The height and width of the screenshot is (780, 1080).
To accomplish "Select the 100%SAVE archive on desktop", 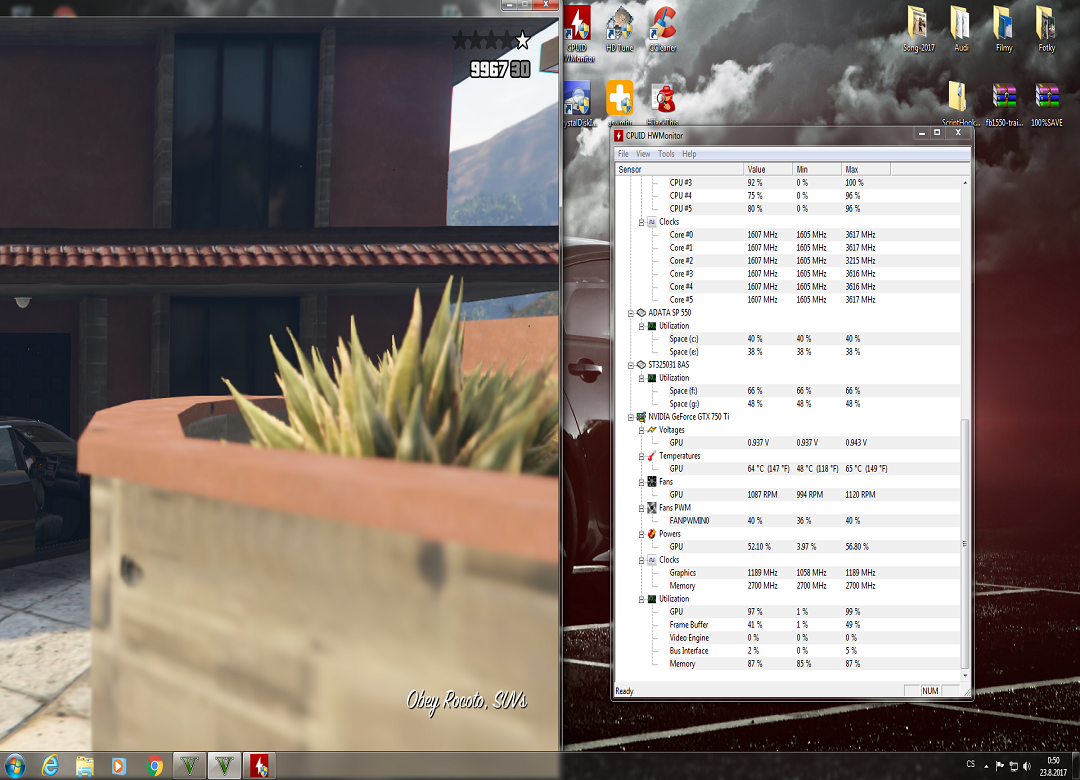I will (1047, 105).
